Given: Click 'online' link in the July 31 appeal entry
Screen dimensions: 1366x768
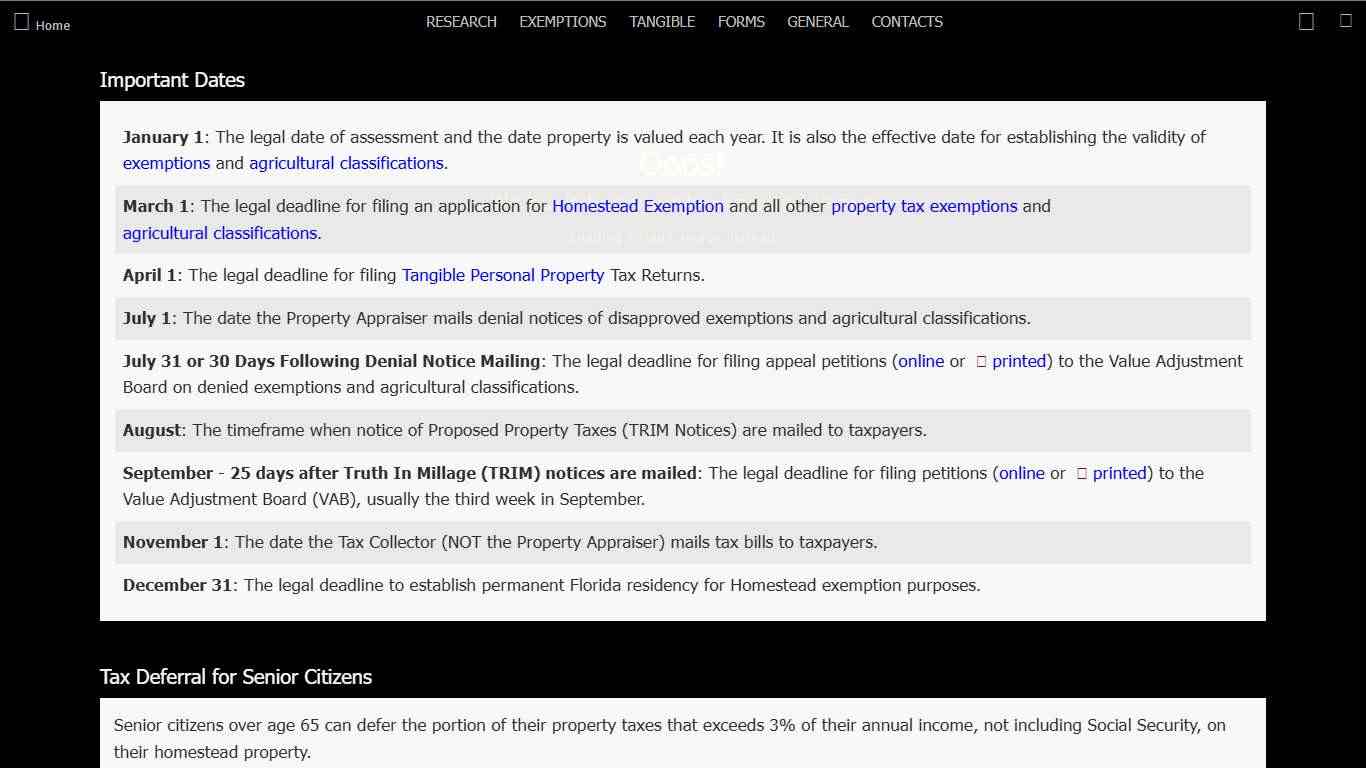Looking at the screenshot, I should [921, 361].
